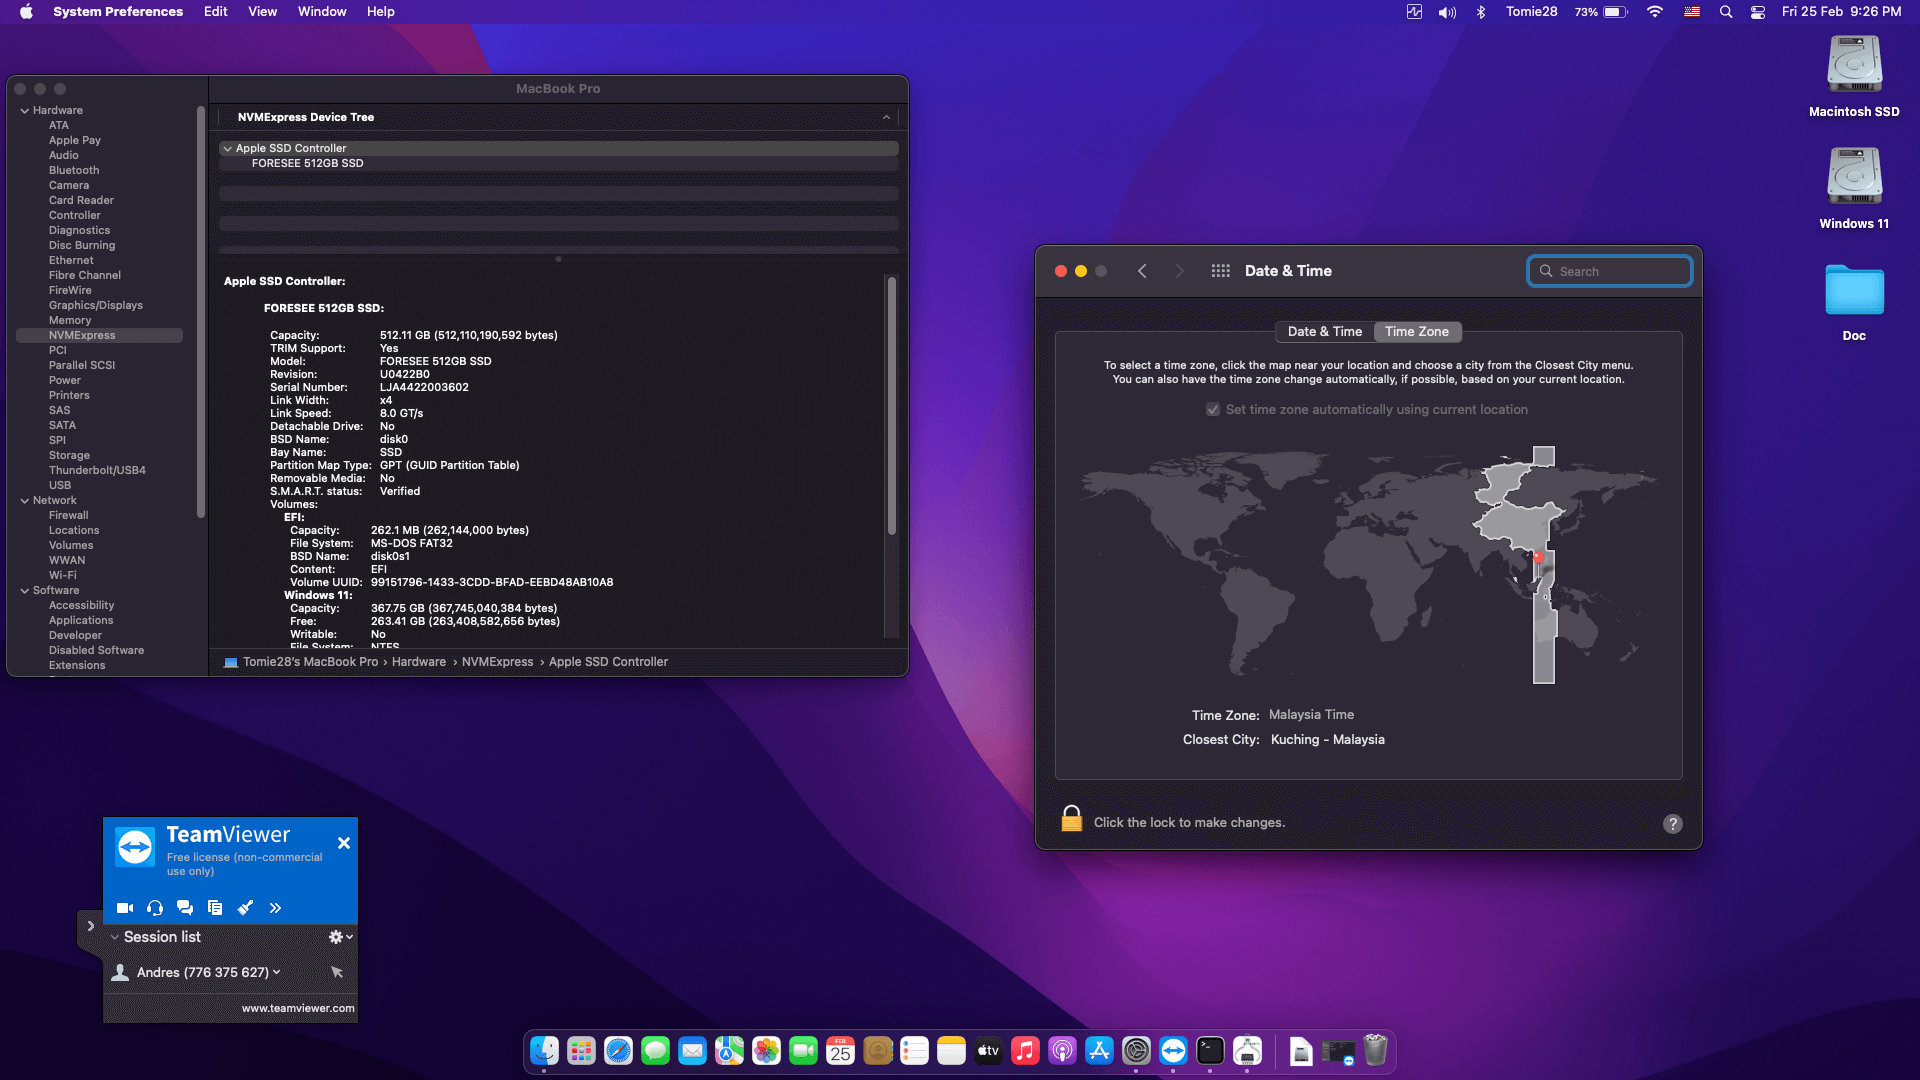Click the Closest City Kuching - Malaysia field
Image resolution: width=1920 pixels, height=1080 pixels.
coord(1328,740)
